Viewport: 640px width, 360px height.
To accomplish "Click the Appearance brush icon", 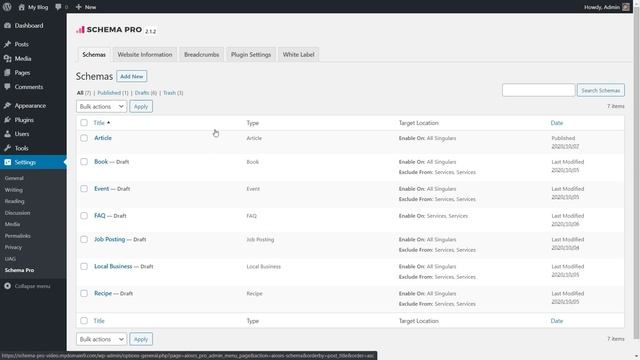I will point(7,105).
